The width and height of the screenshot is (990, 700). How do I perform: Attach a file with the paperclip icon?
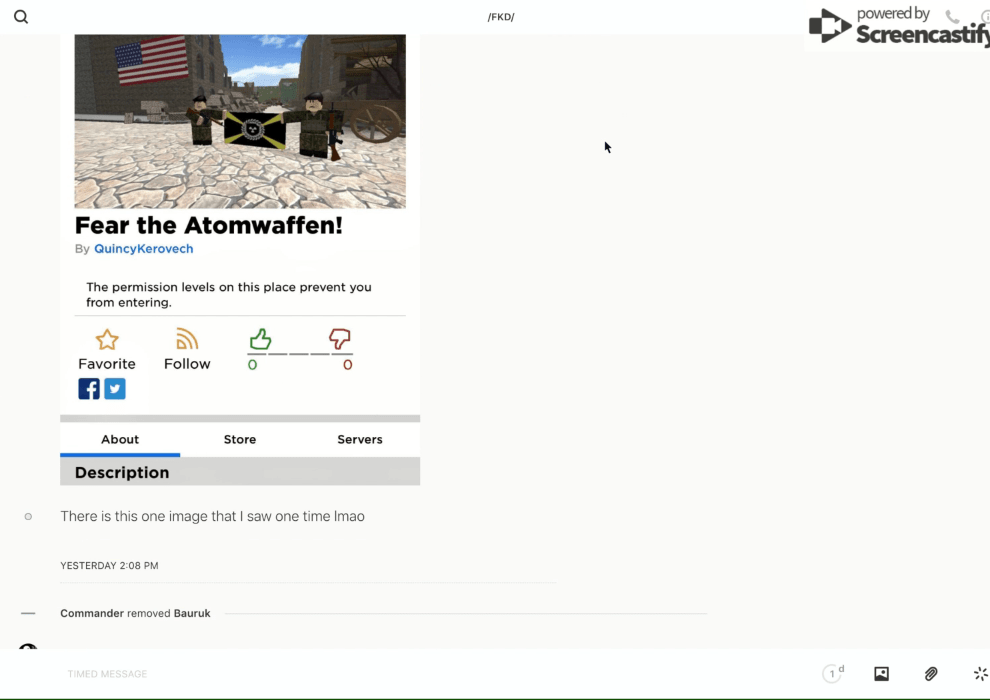pyautogui.click(x=930, y=674)
